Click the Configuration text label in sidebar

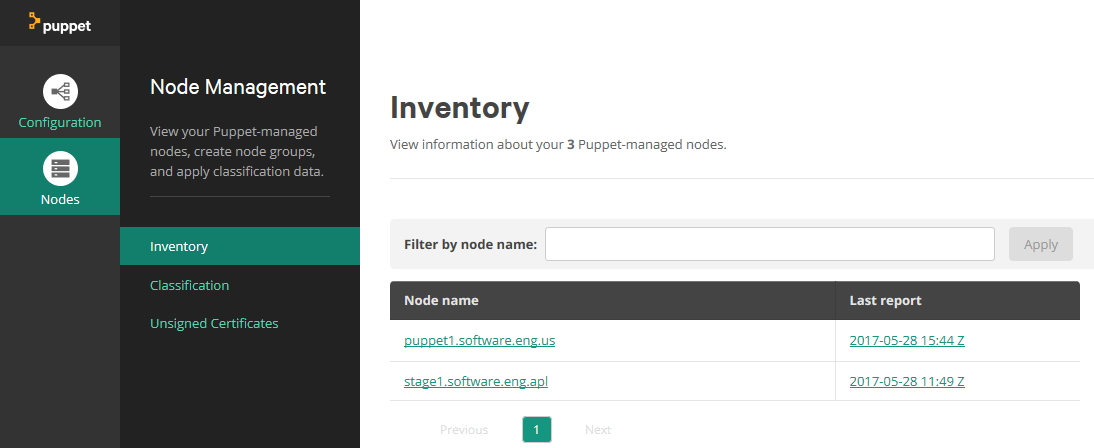60,123
